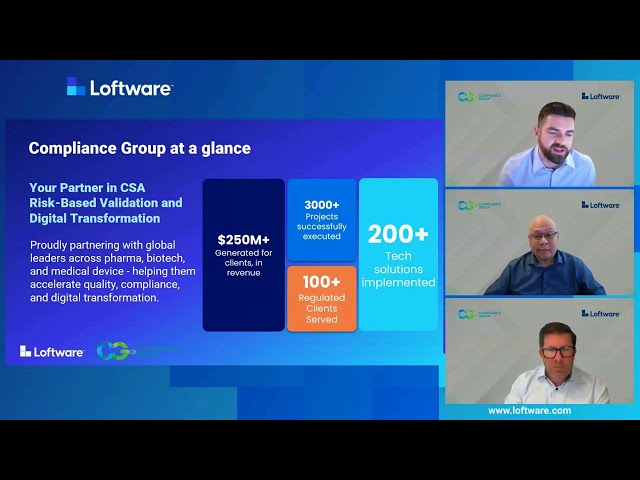Viewport: 640px width, 480px height.
Task: Click Compliance Group logo in bottom speaker video
Action: click(479, 313)
